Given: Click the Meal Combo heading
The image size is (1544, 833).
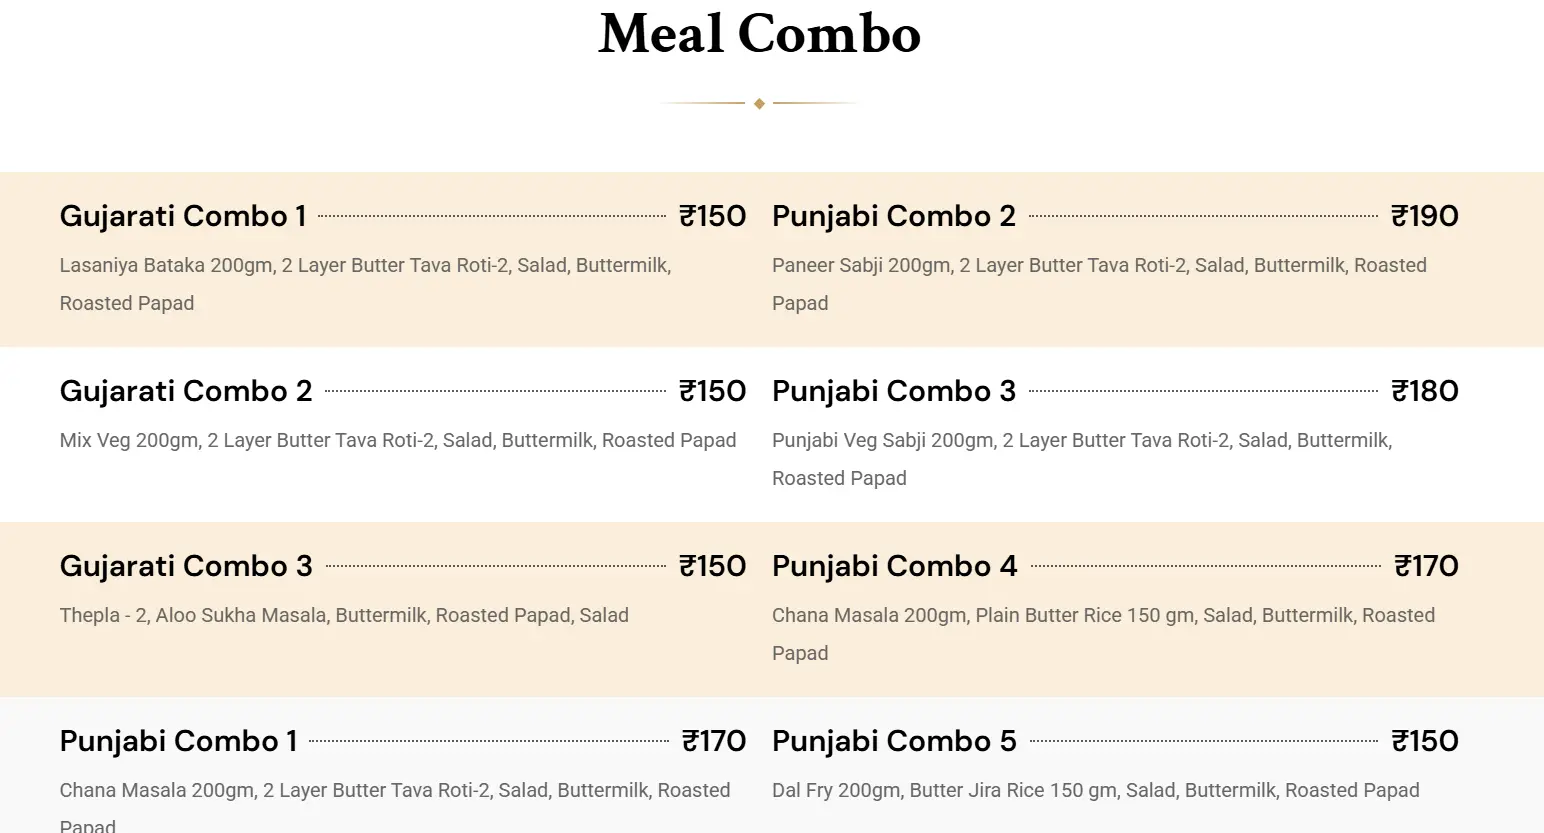Looking at the screenshot, I should click(760, 34).
